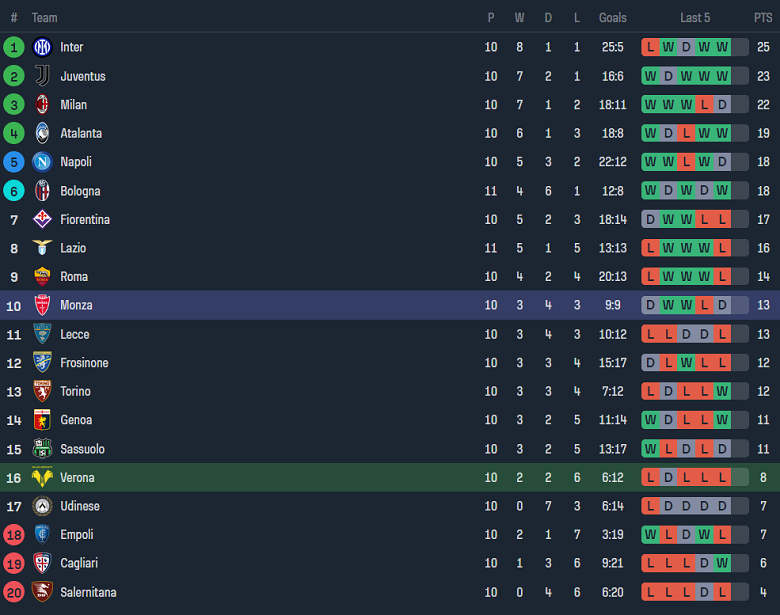780x615 pixels.
Task: Click the Napoli club badge
Action: click(x=42, y=162)
